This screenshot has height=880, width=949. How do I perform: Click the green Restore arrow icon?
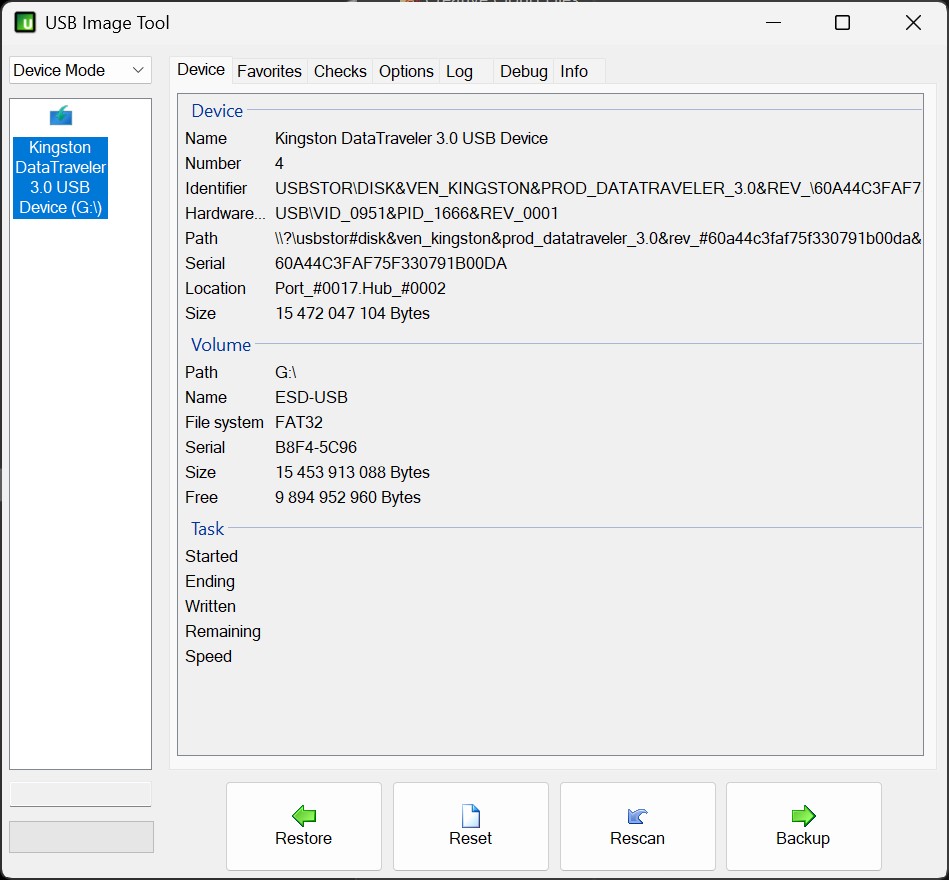(303, 815)
